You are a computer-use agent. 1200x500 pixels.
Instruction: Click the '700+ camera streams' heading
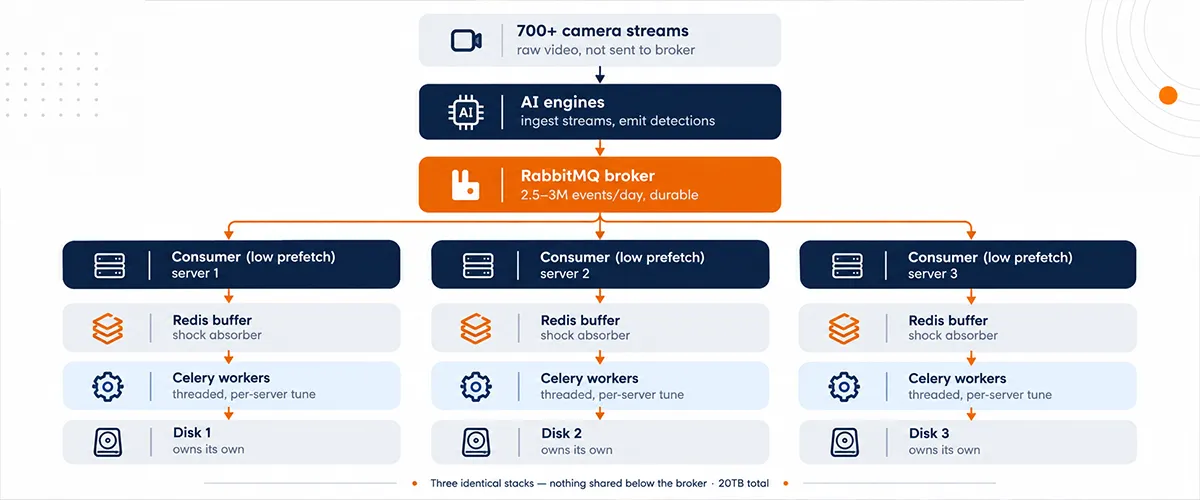pyautogui.click(x=603, y=31)
